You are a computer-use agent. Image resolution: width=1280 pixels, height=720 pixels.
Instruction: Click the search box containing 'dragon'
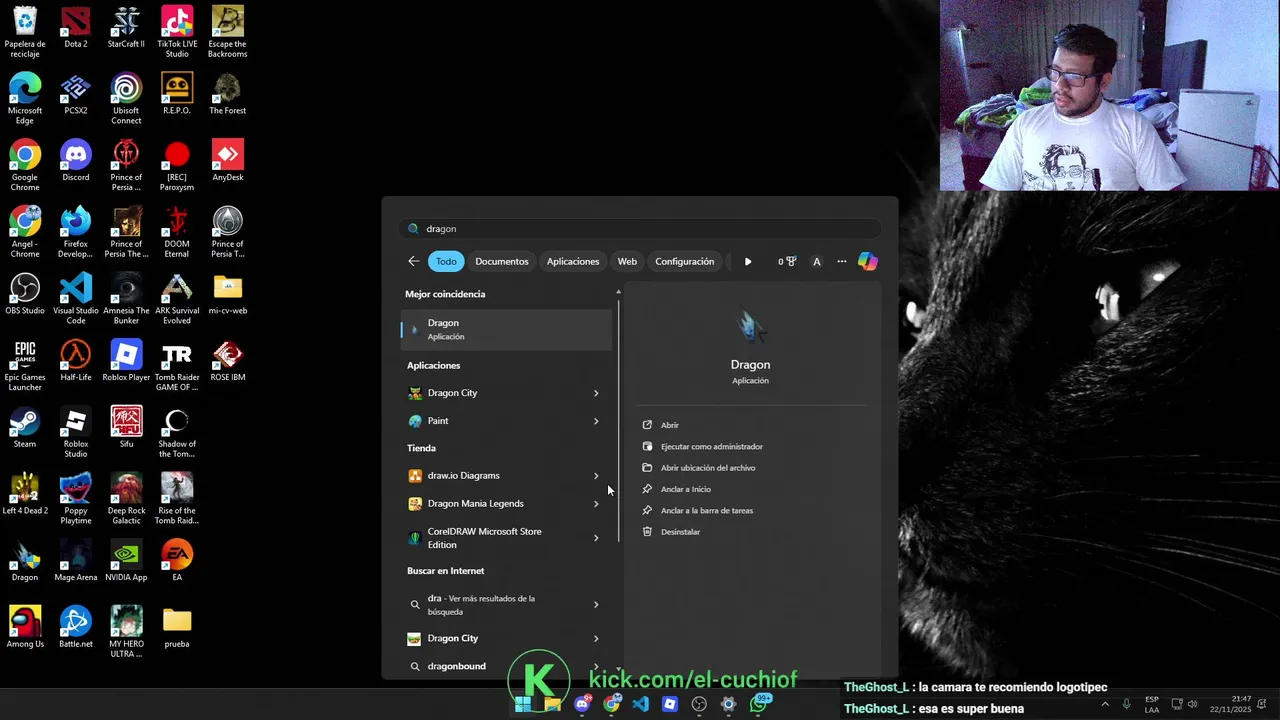click(640, 229)
